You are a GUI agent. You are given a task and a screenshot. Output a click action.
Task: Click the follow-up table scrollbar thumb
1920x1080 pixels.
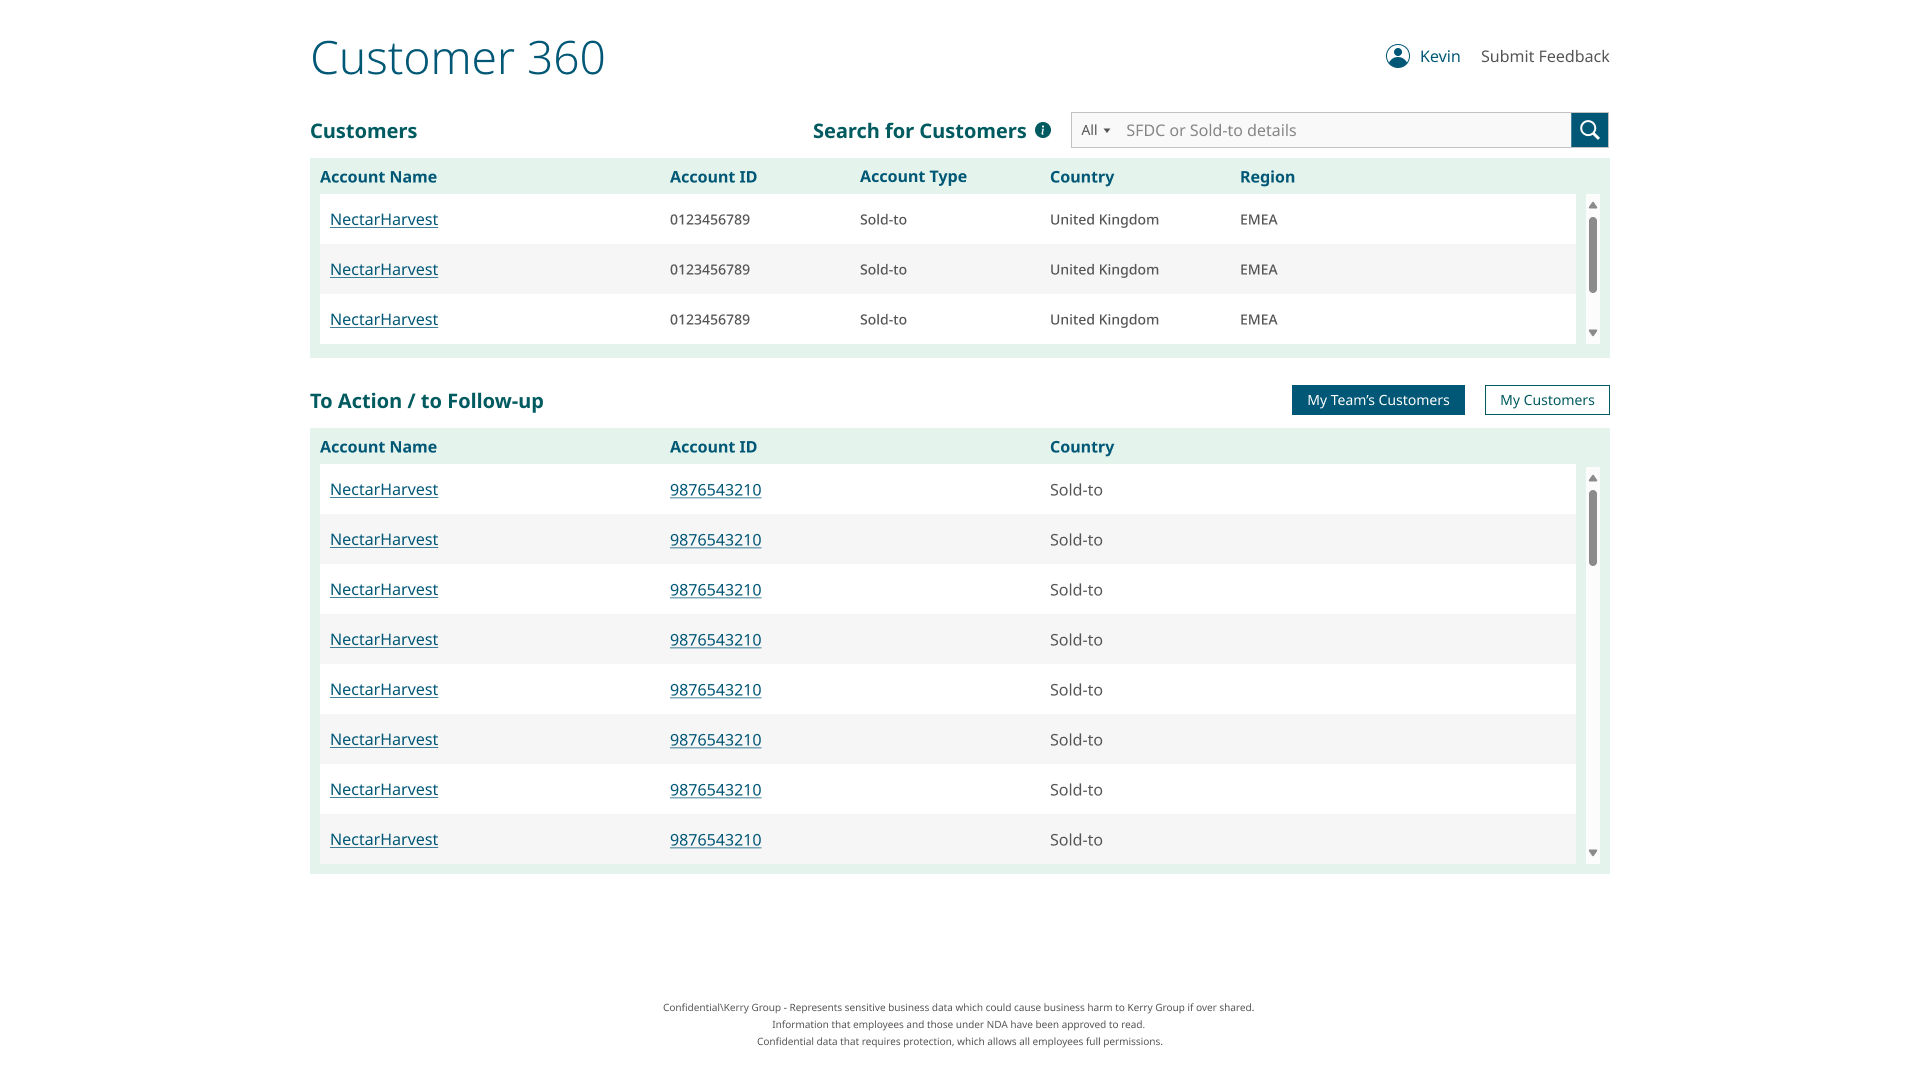[x=1593, y=527]
